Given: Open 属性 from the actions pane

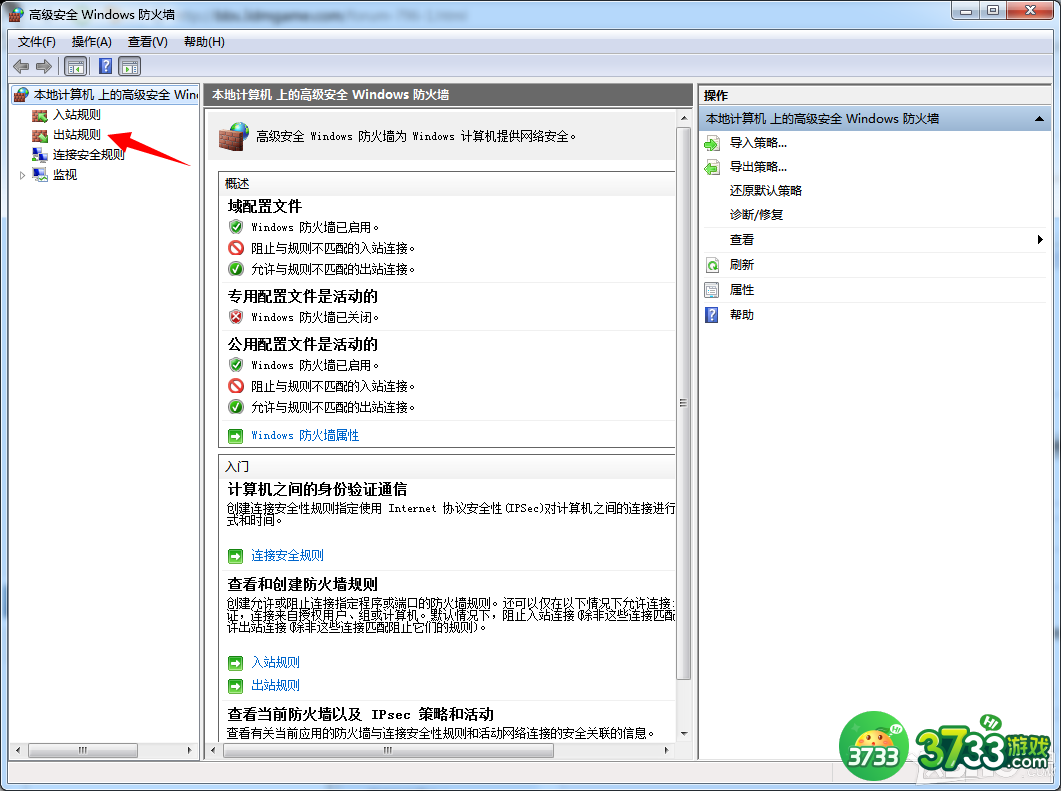Looking at the screenshot, I should [x=741, y=290].
